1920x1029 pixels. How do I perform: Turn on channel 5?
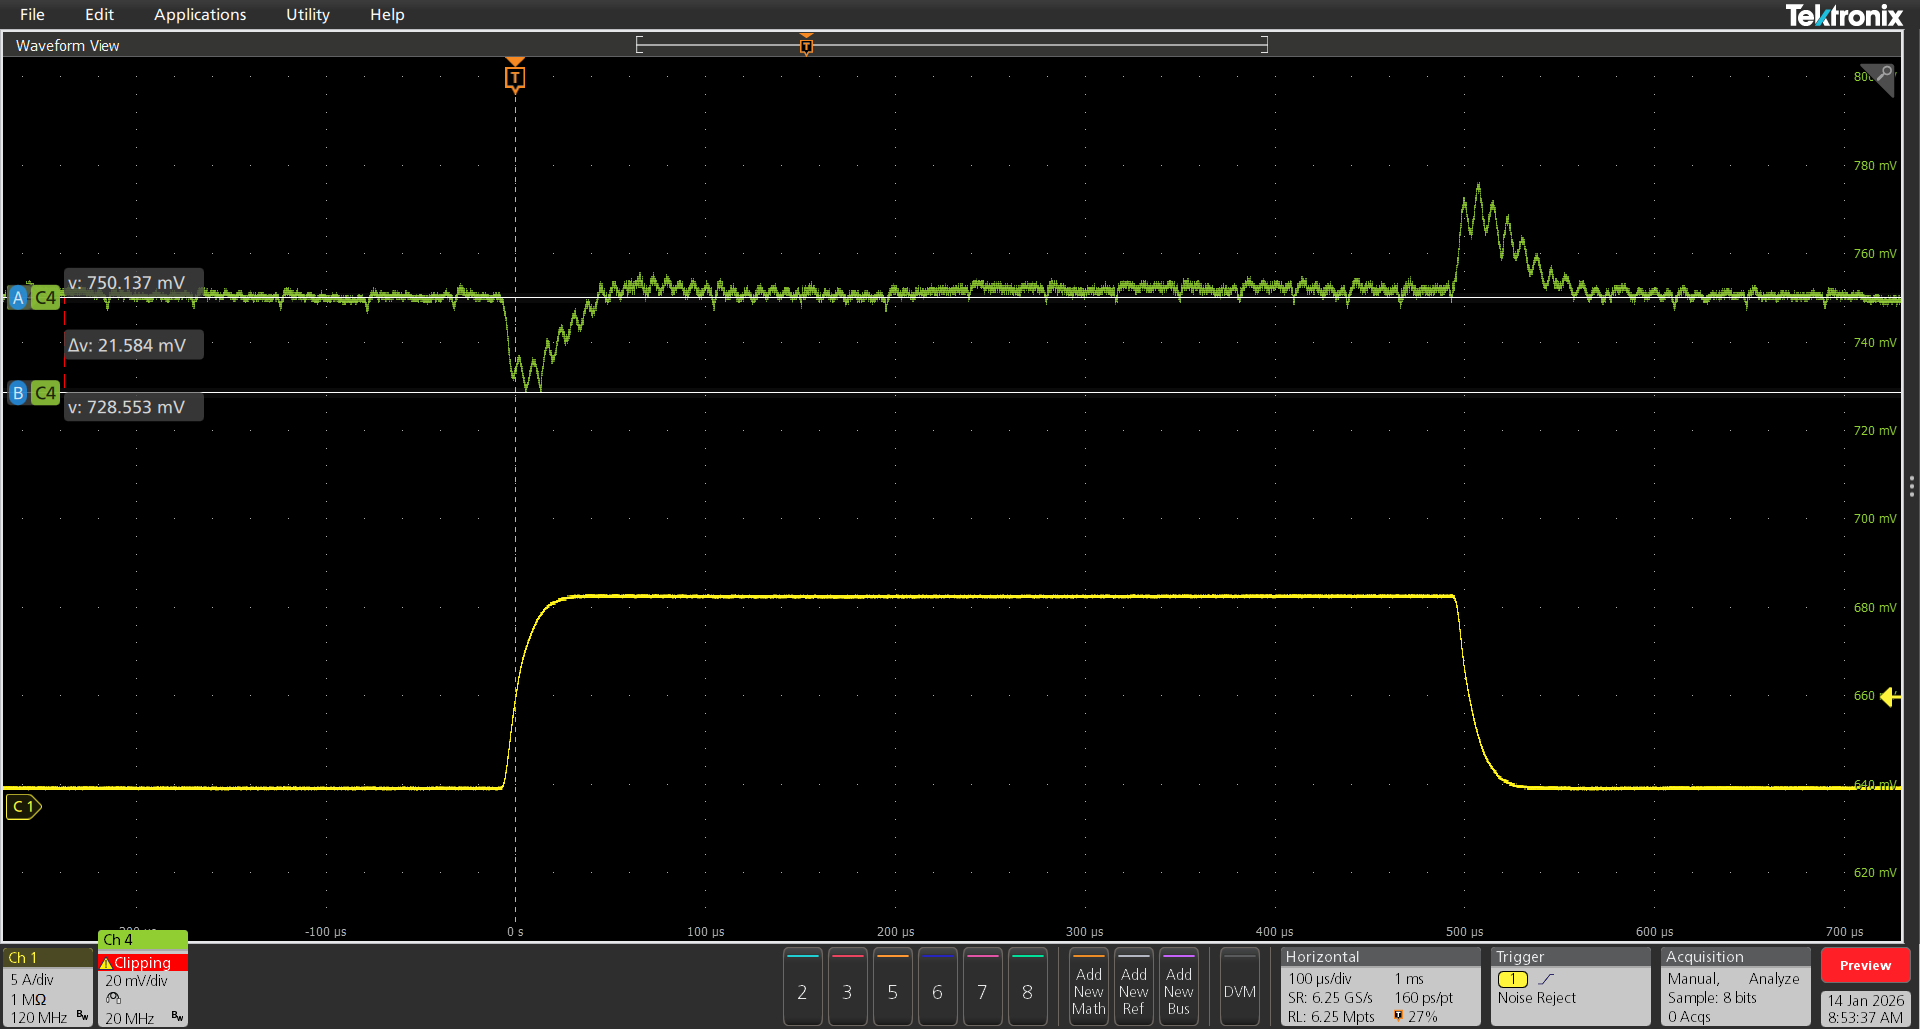coord(892,987)
